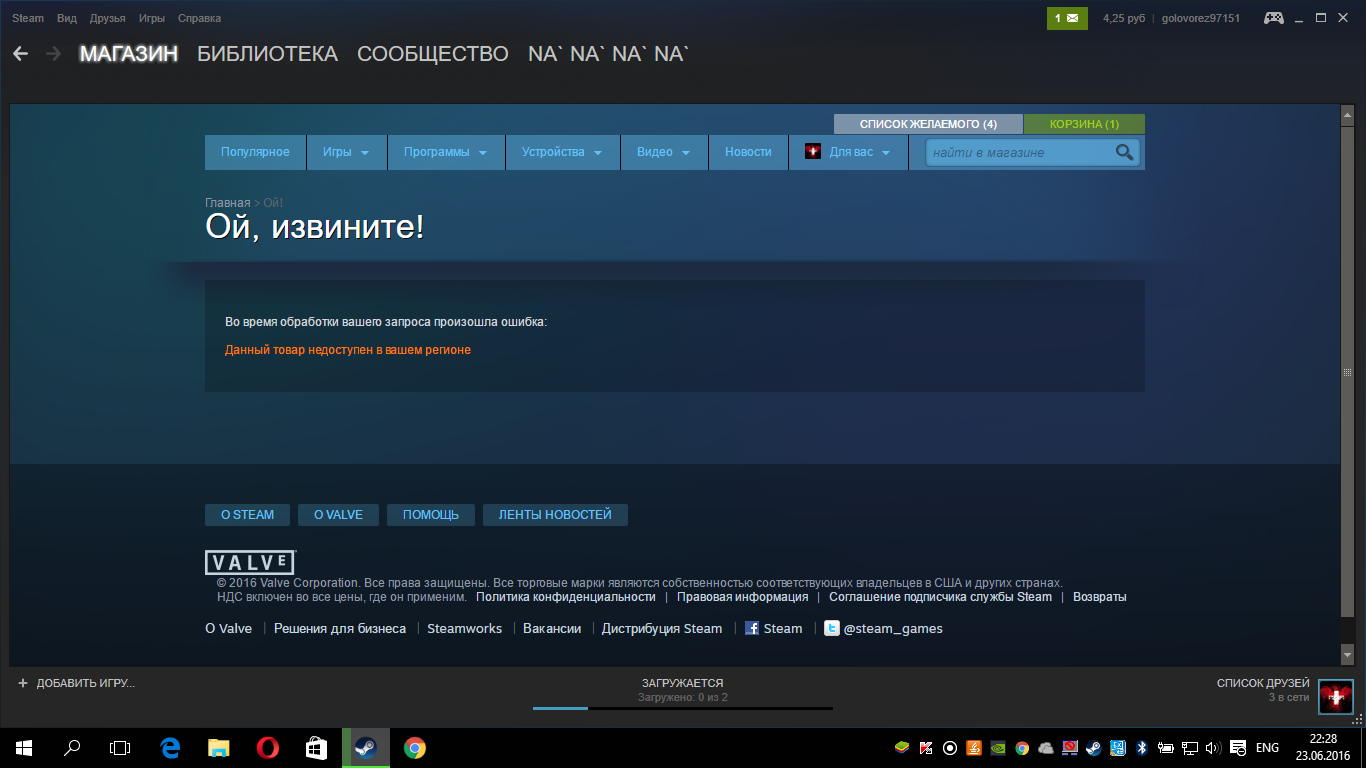Open the @steam_games Twitter link

point(883,629)
